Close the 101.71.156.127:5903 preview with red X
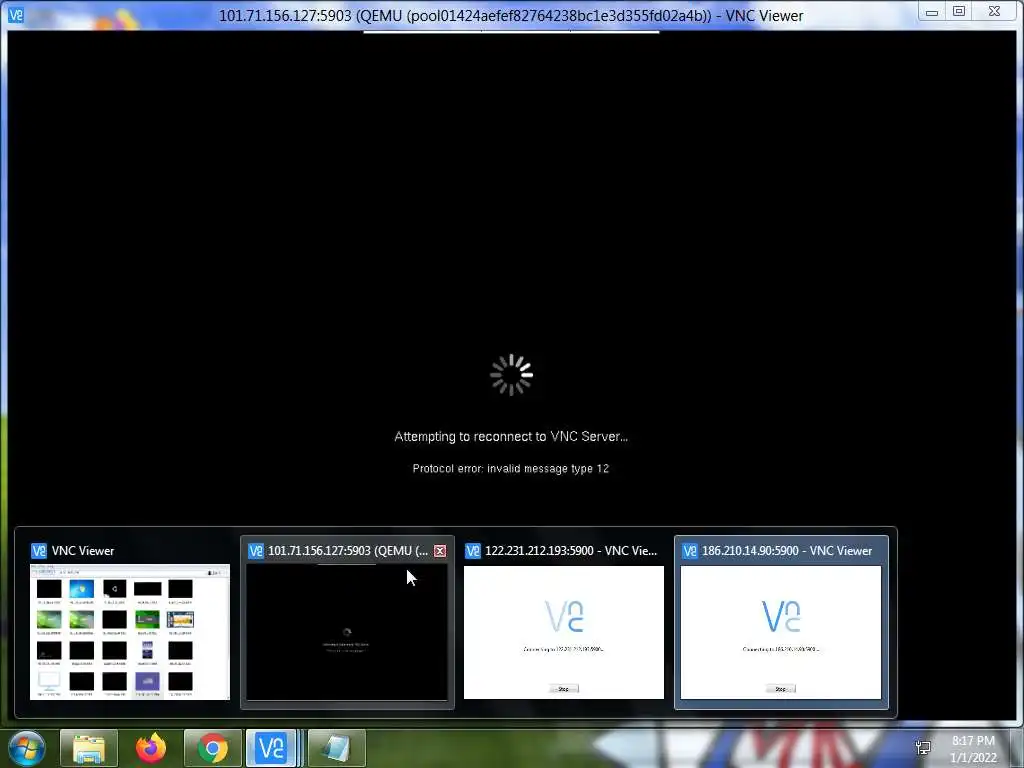 440,551
